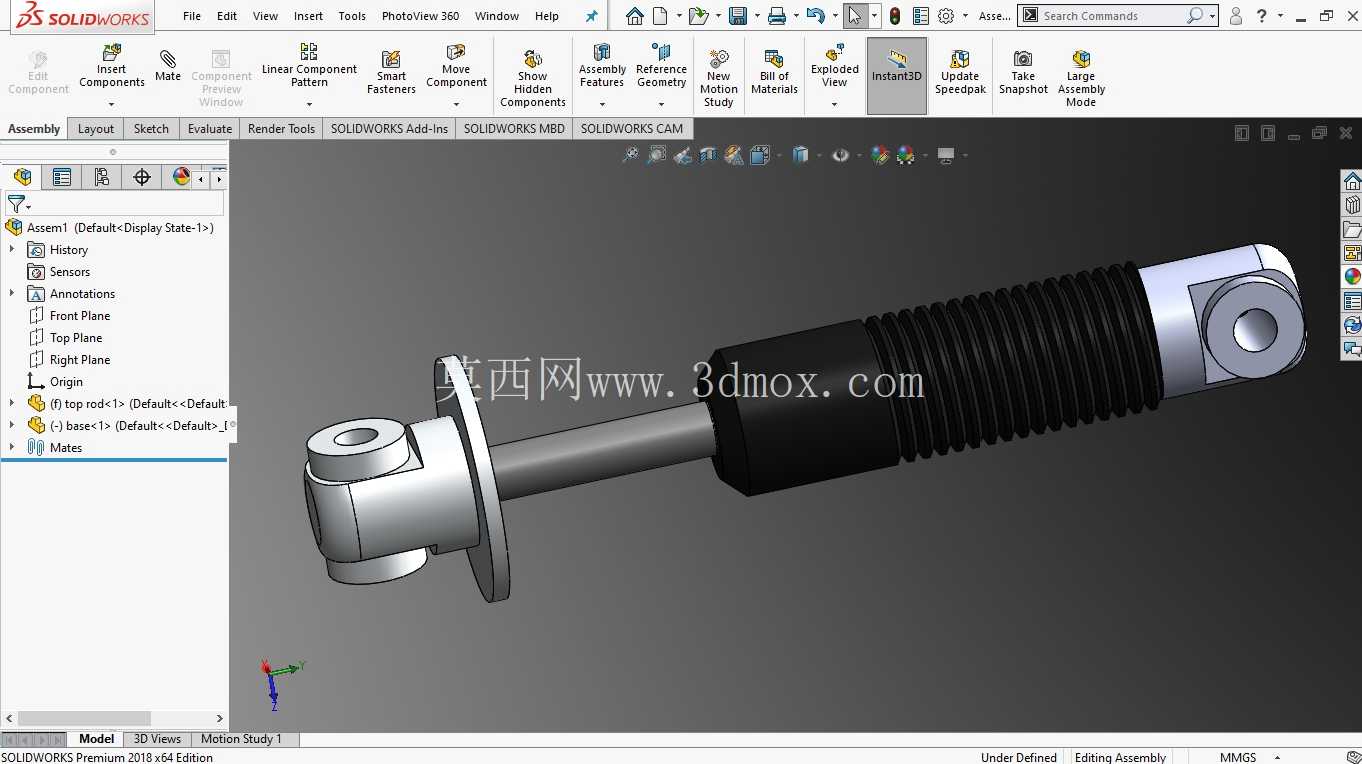
Task: Switch to the Render Tools tab
Action: (x=281, y=128)
